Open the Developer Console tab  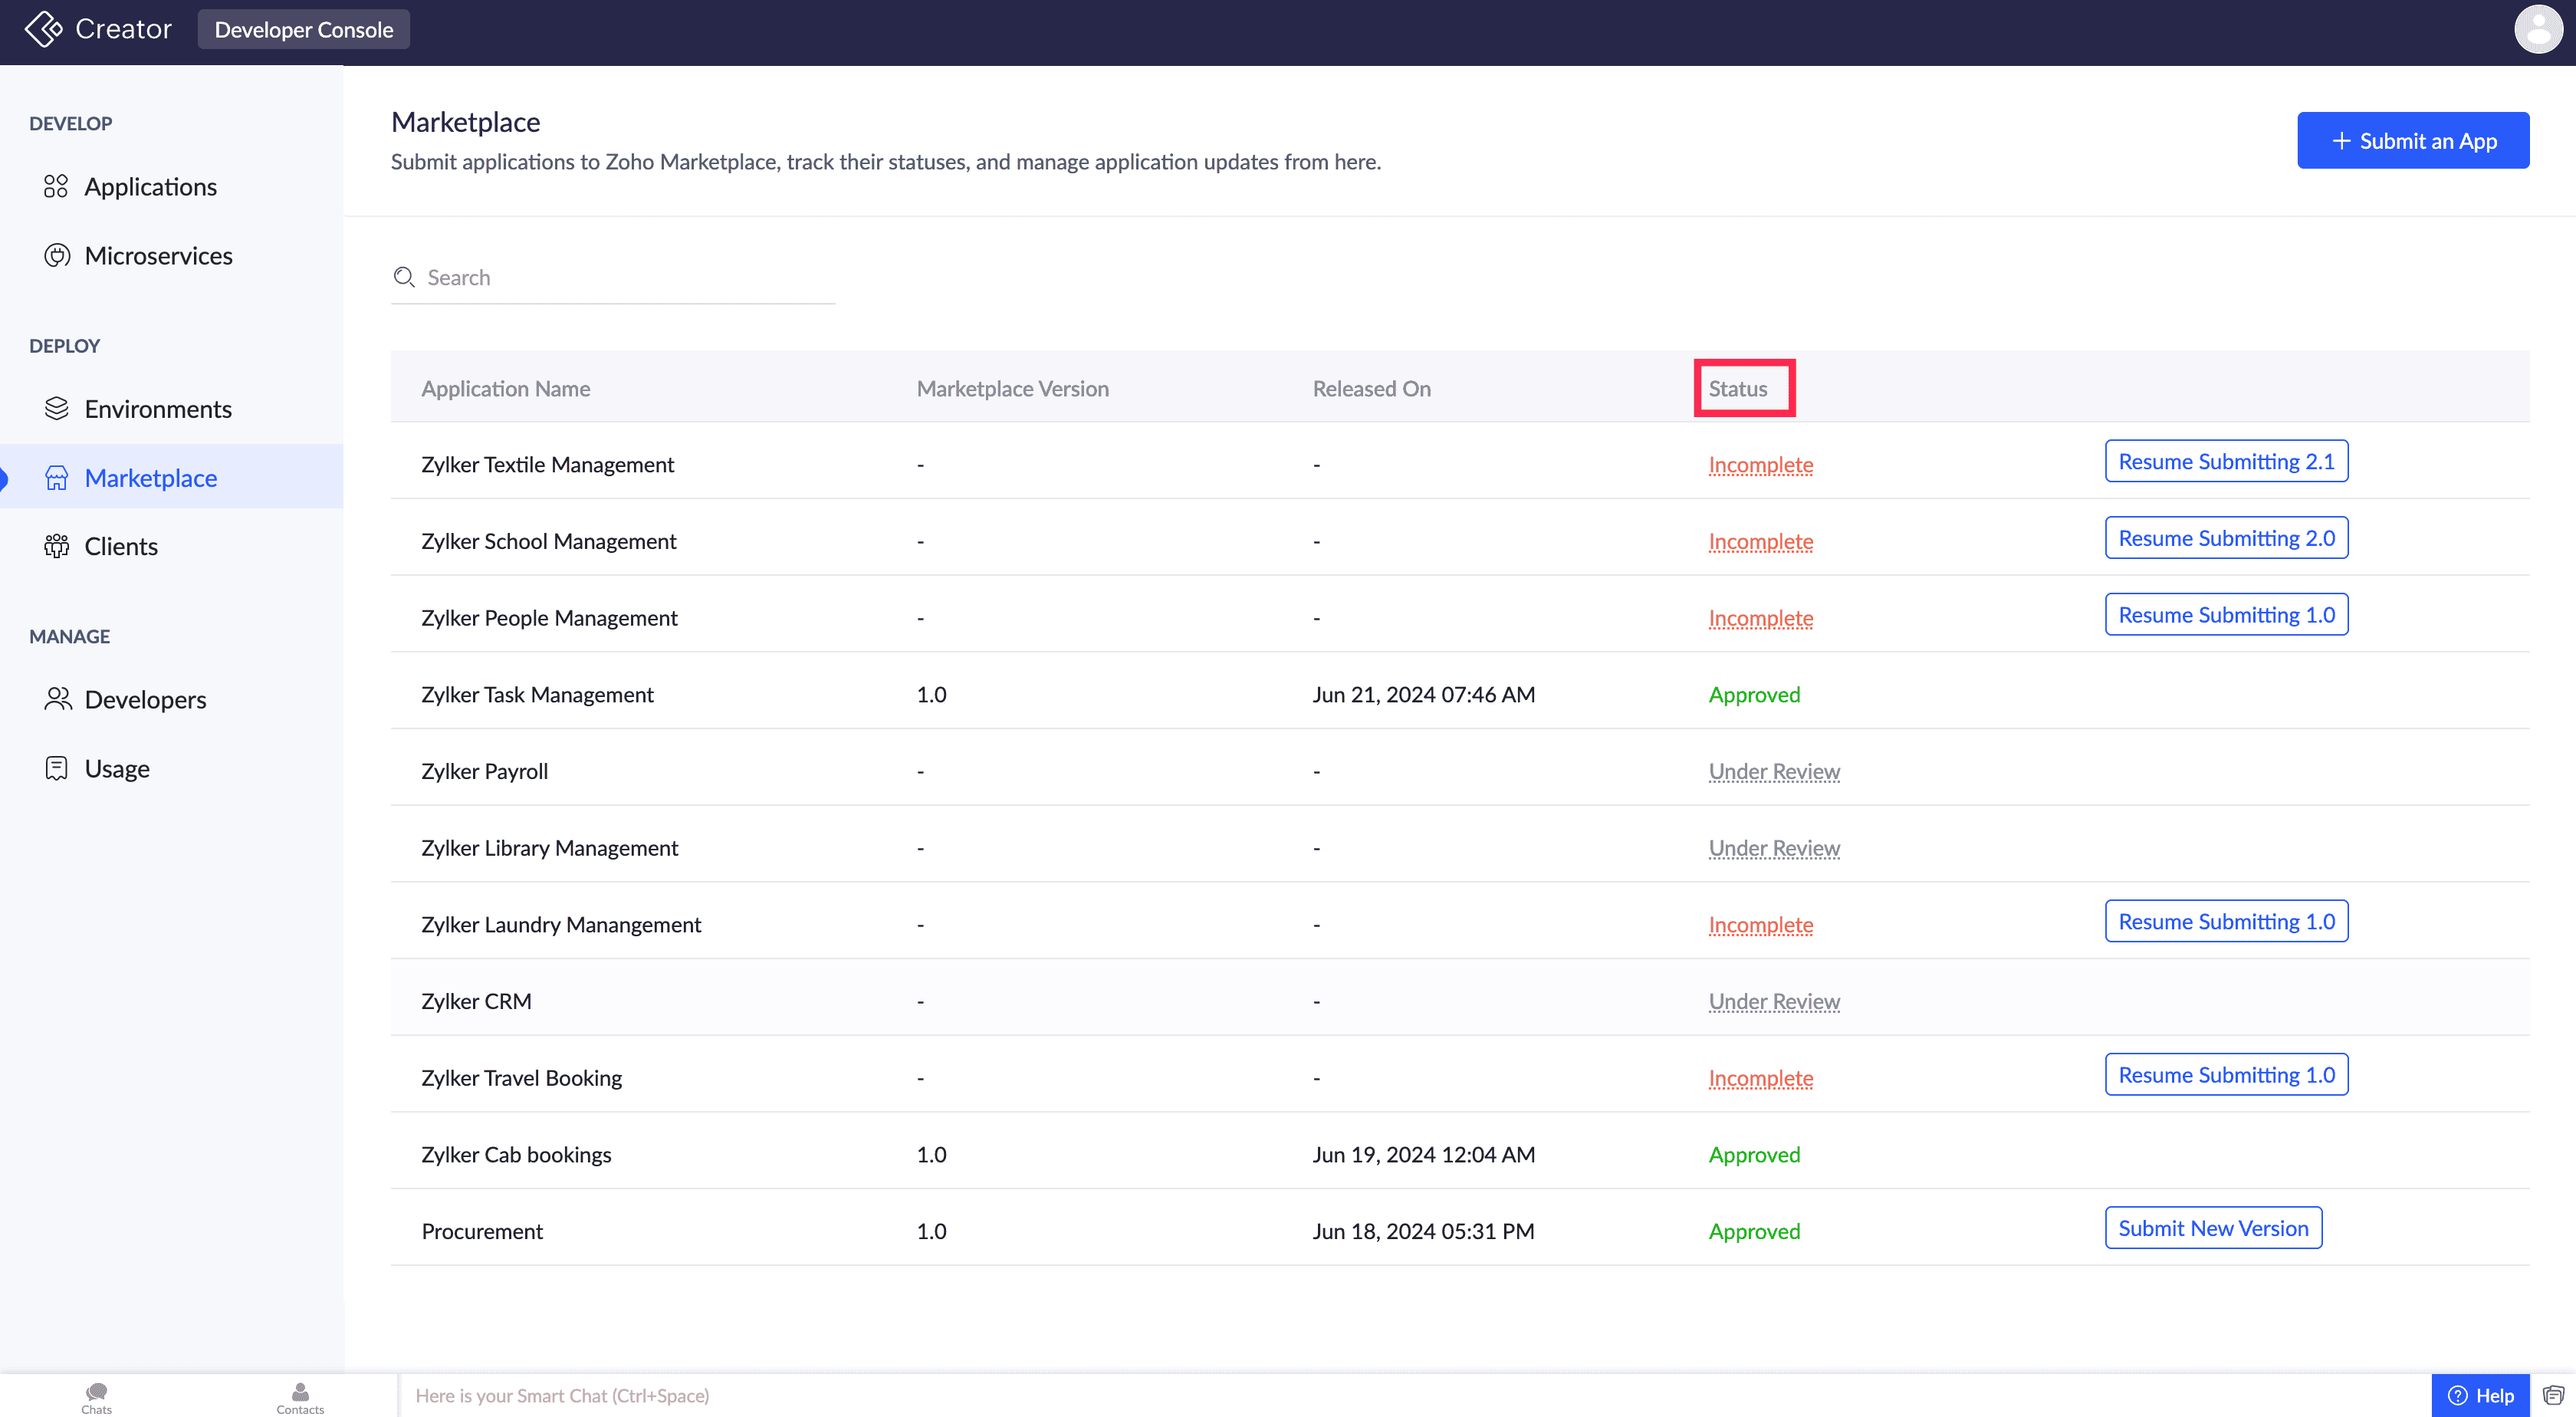click(303, 30)
